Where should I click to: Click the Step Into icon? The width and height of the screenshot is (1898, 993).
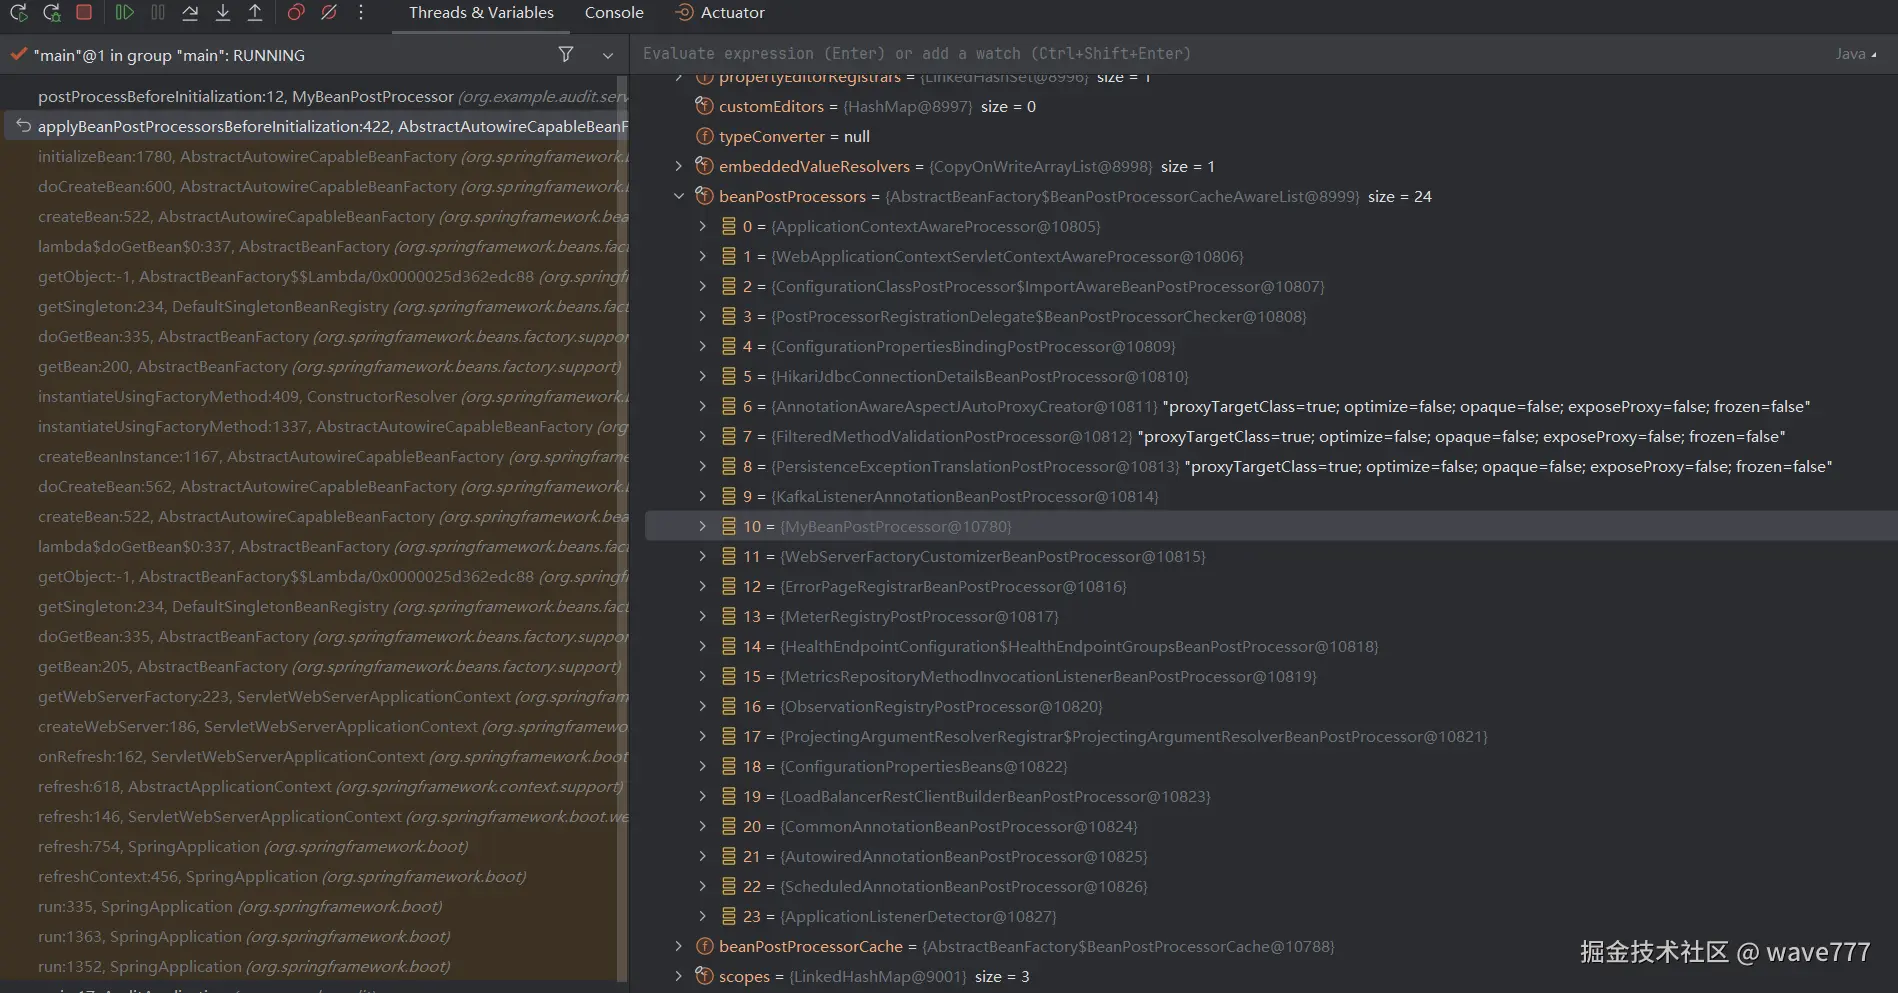pos(223,13)
